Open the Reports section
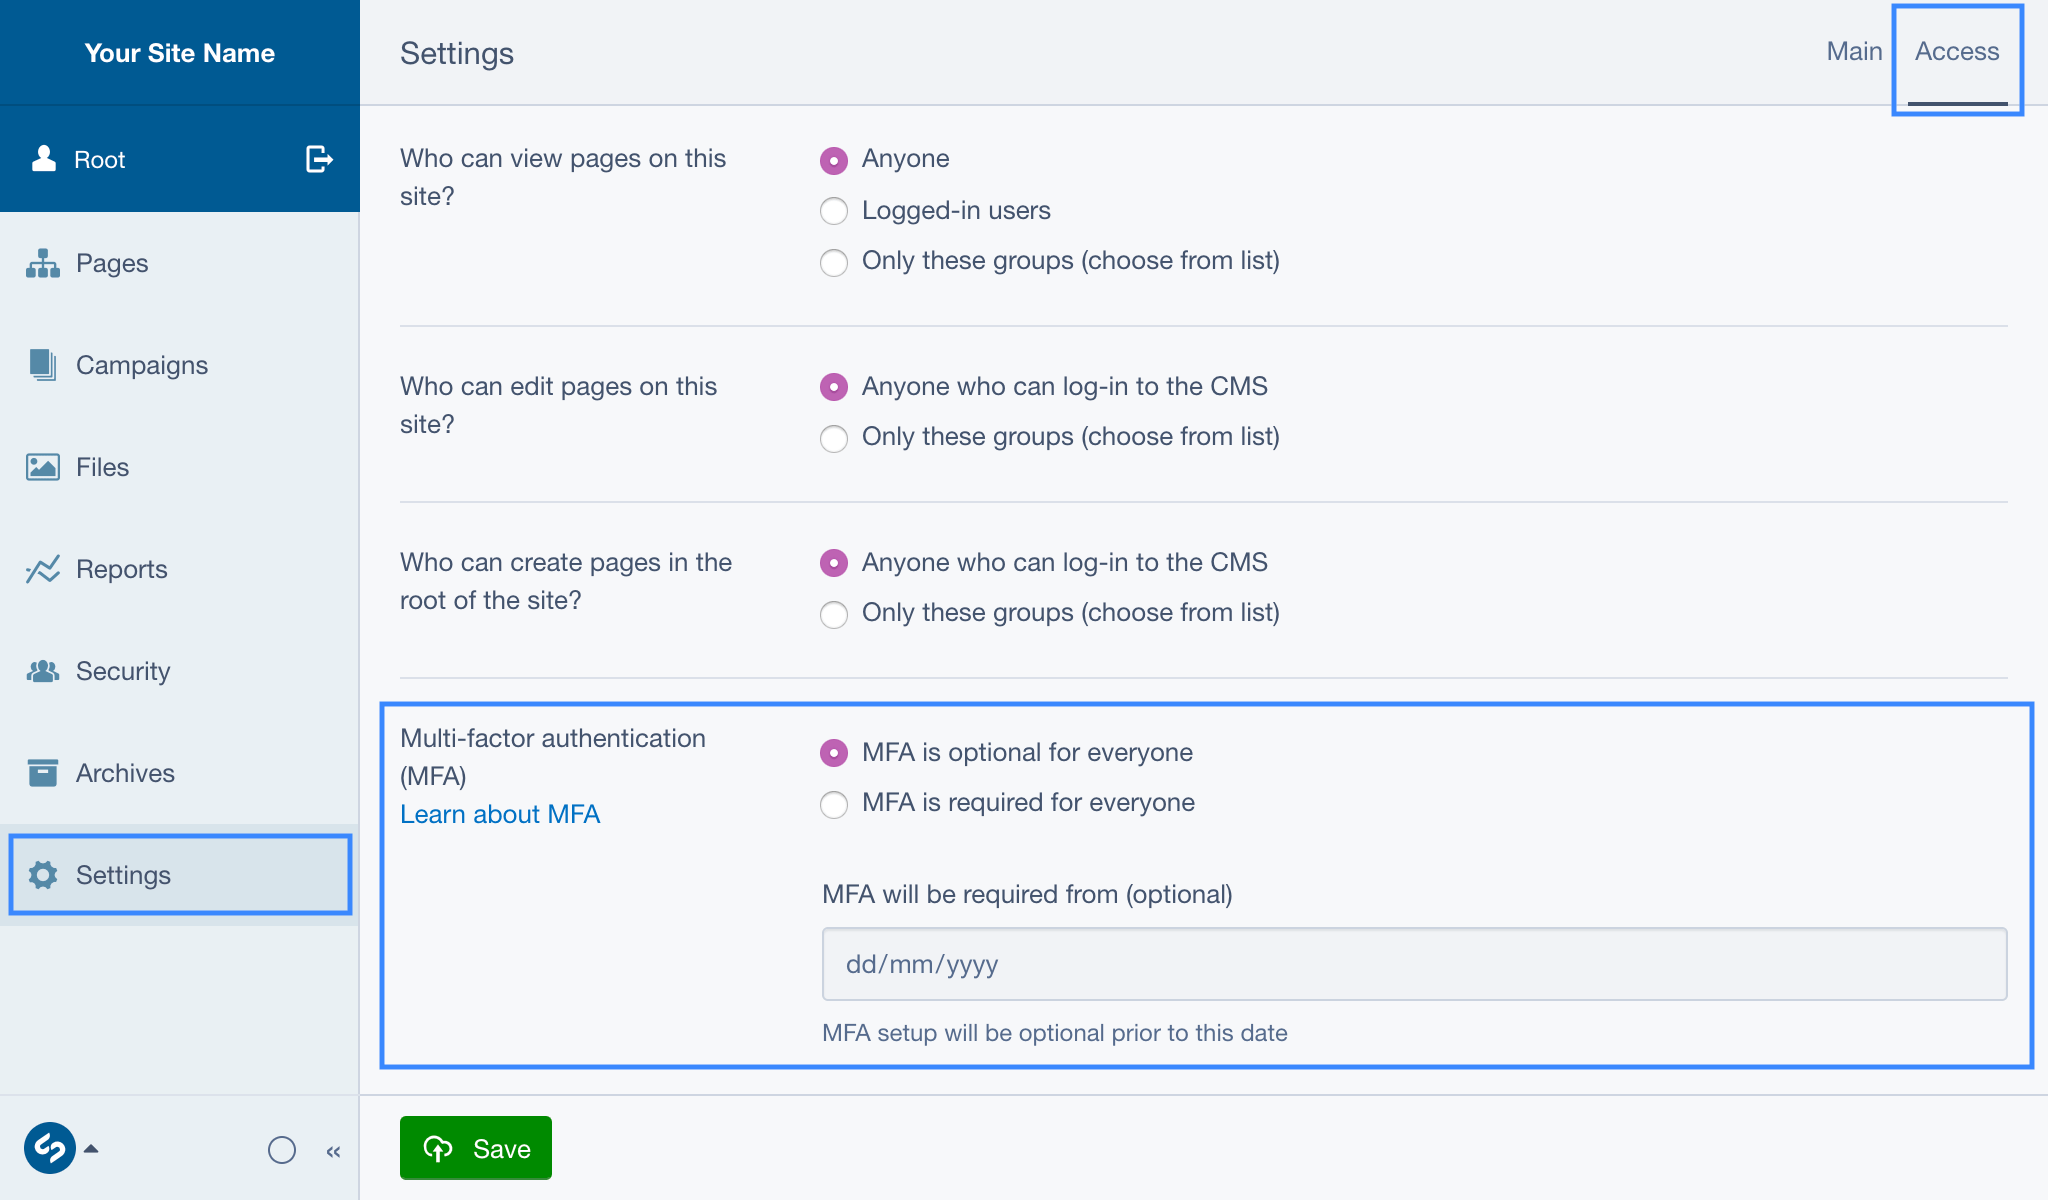 (x=122, y=569)
